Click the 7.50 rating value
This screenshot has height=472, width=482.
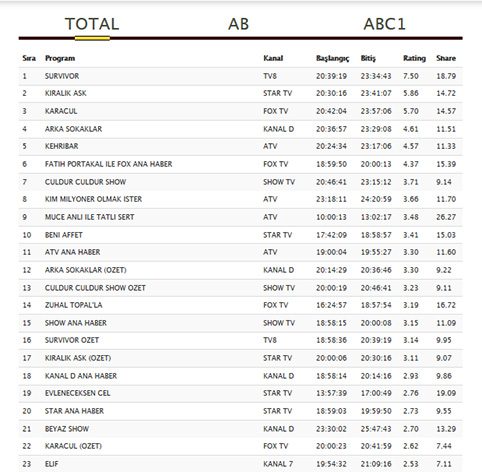411,76
